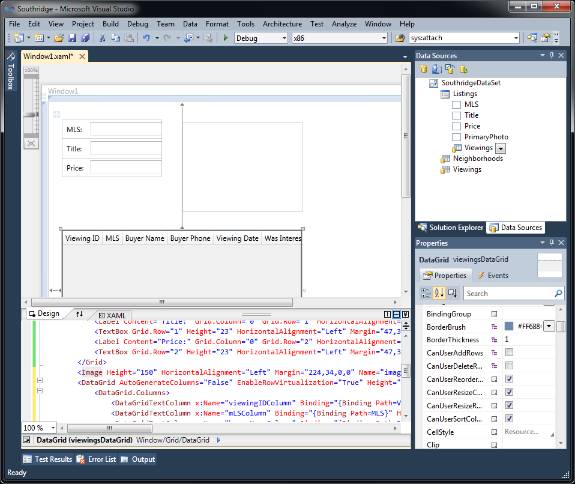Click the search magnifier icon in Properties
575x484 pixels.
tap(558, 293)
